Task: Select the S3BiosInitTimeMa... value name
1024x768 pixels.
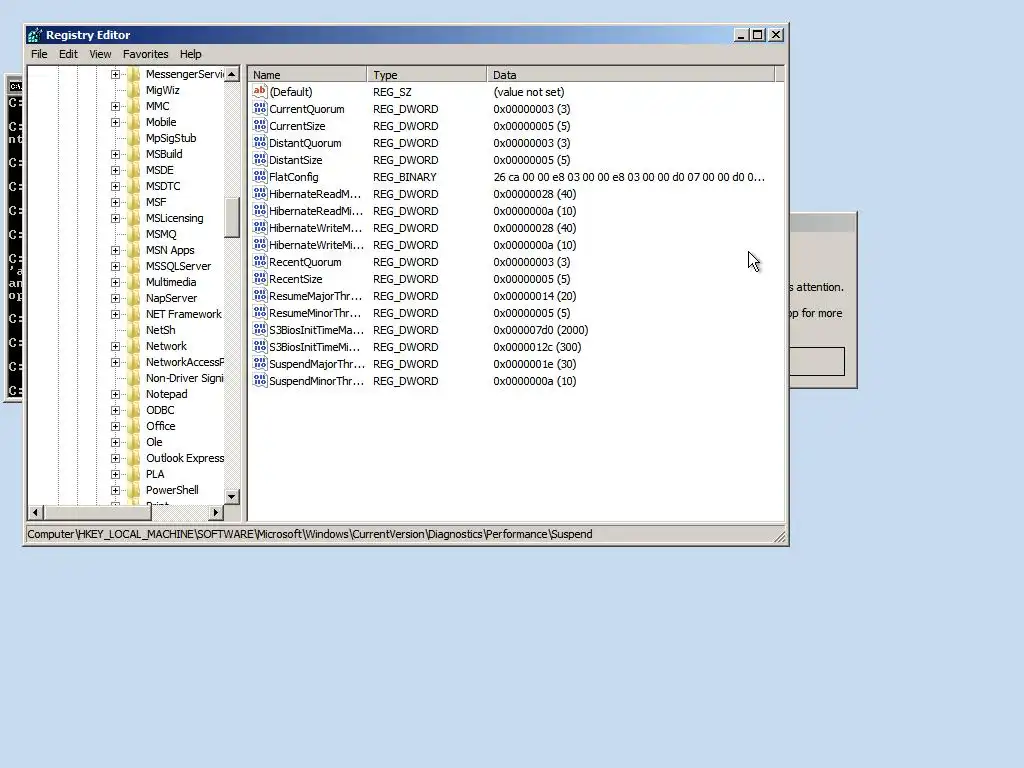Action: click(316, 330)
